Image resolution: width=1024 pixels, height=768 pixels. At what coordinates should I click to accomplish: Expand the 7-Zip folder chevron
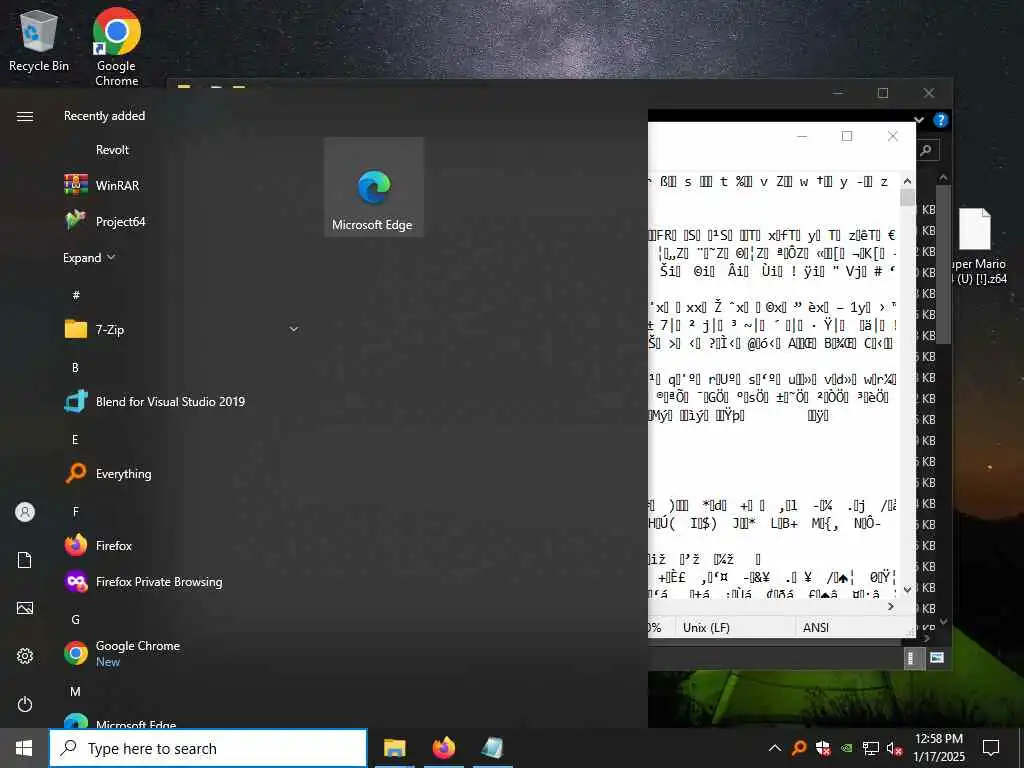(294, 329)
